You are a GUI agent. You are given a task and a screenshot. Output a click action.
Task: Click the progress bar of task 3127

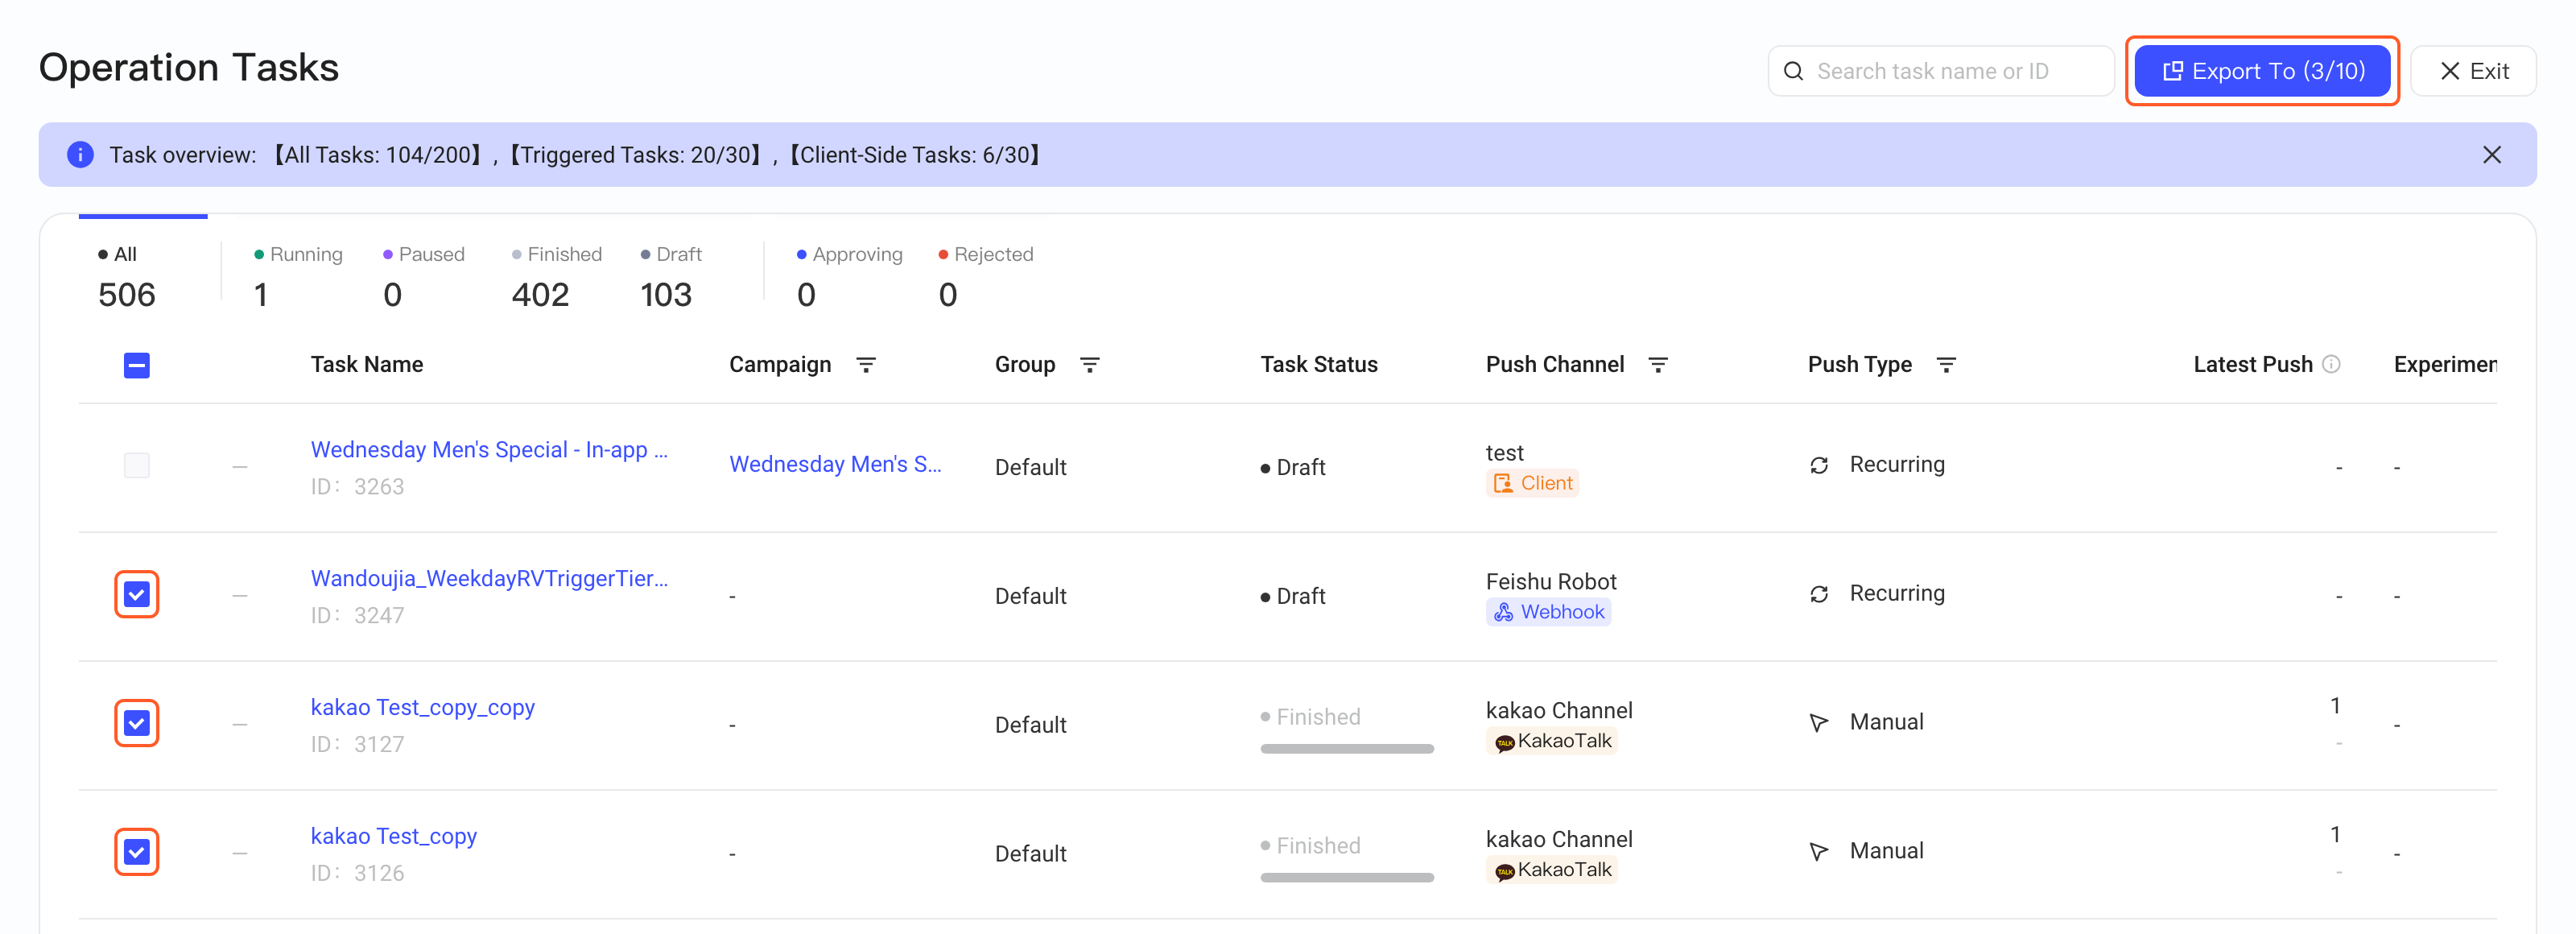(1347, 749)
